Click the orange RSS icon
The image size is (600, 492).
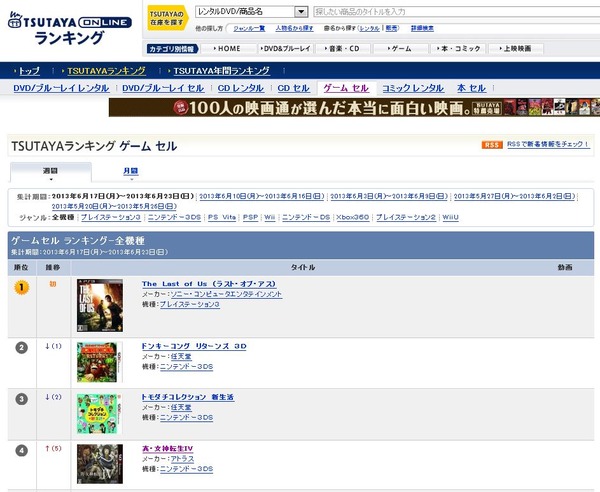492,145
